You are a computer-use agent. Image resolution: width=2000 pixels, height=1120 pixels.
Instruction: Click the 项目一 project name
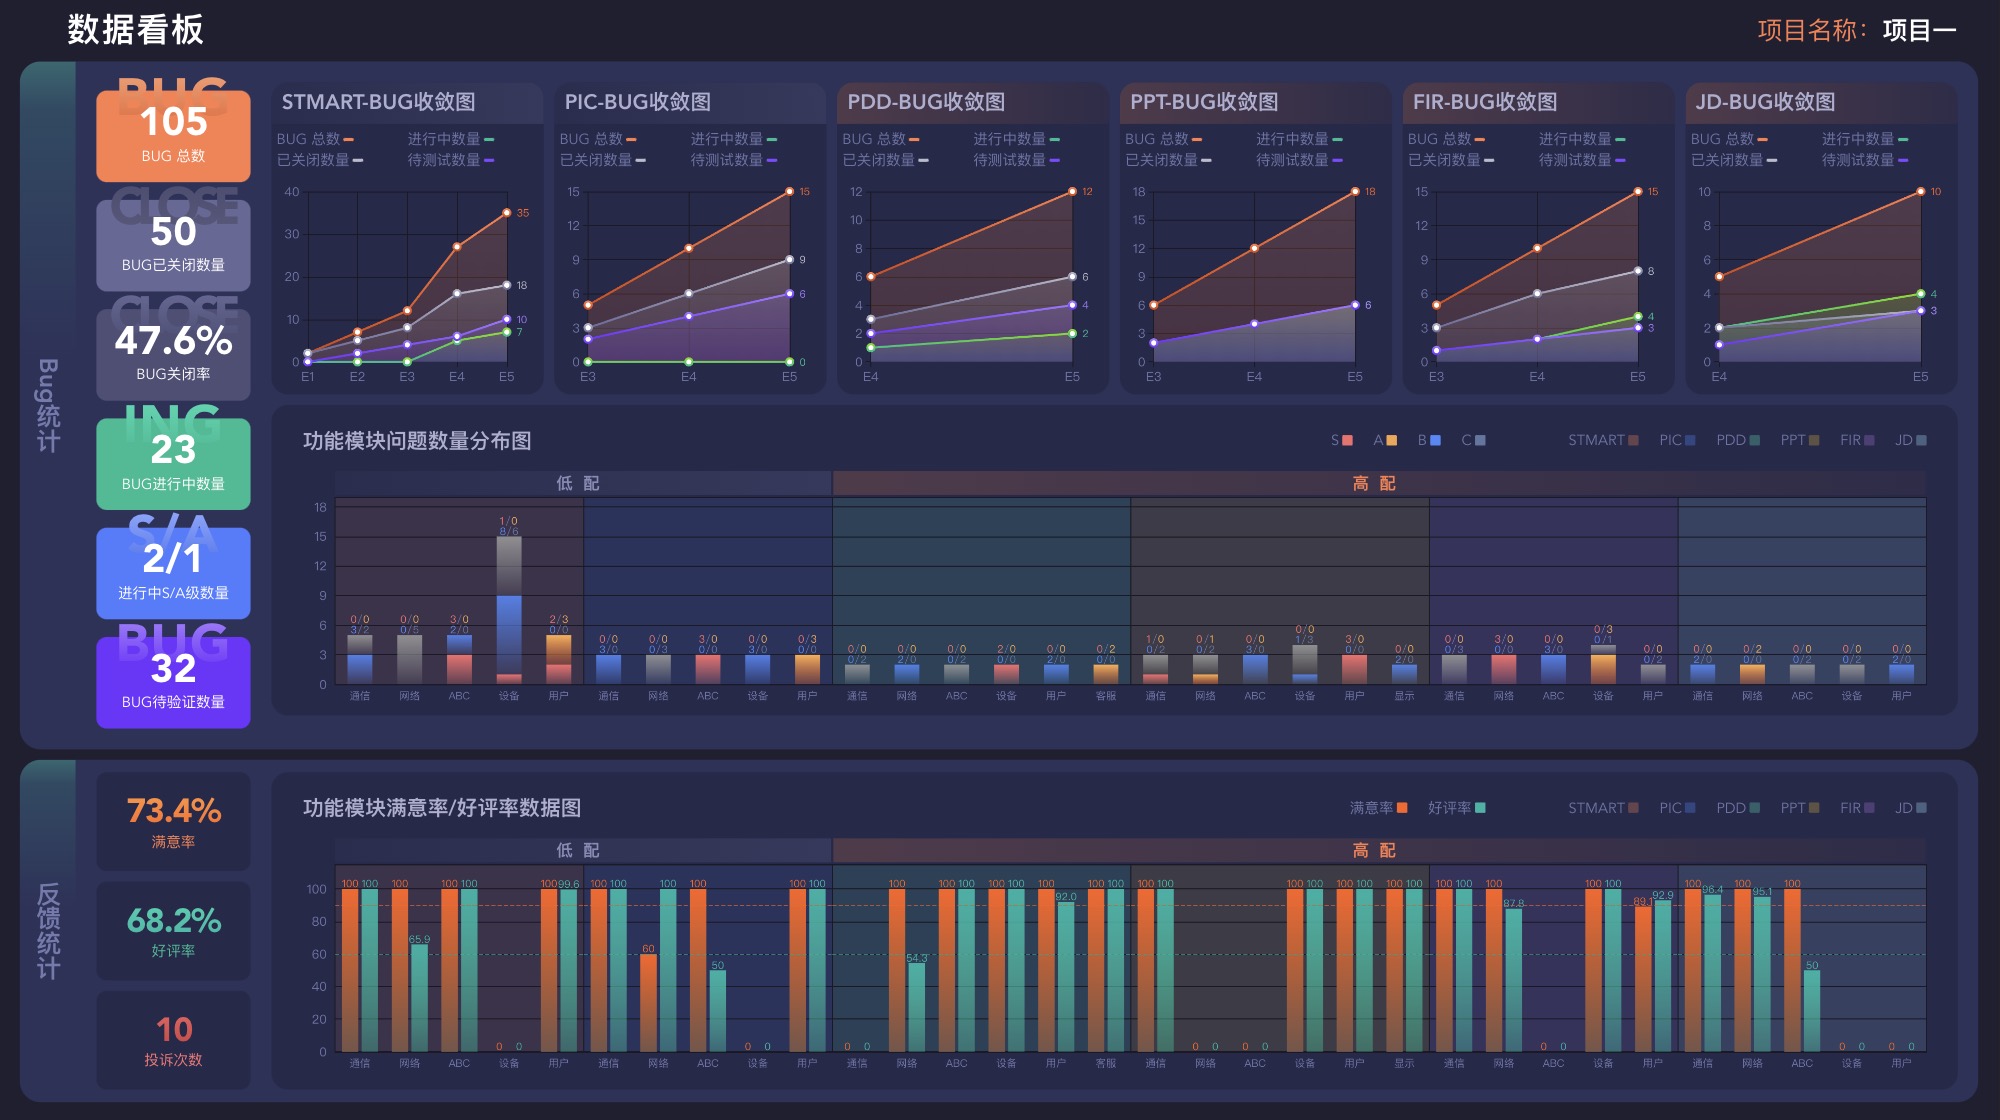pos(1919,30)
